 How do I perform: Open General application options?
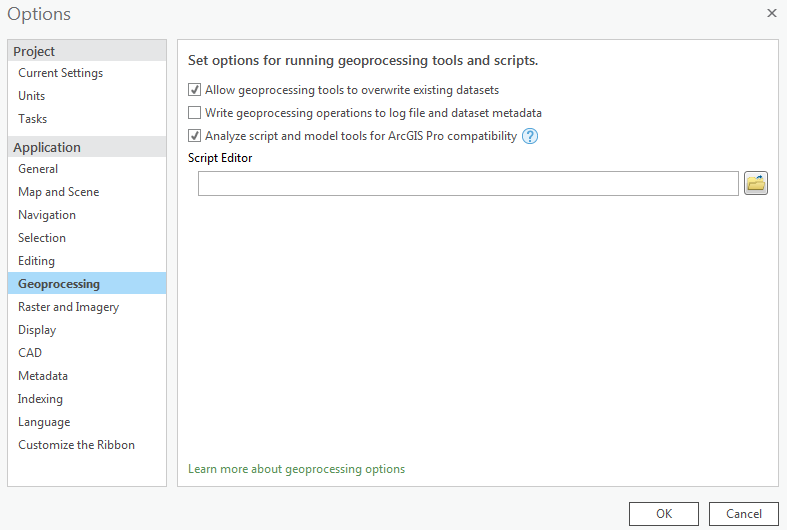click(38, 169)
